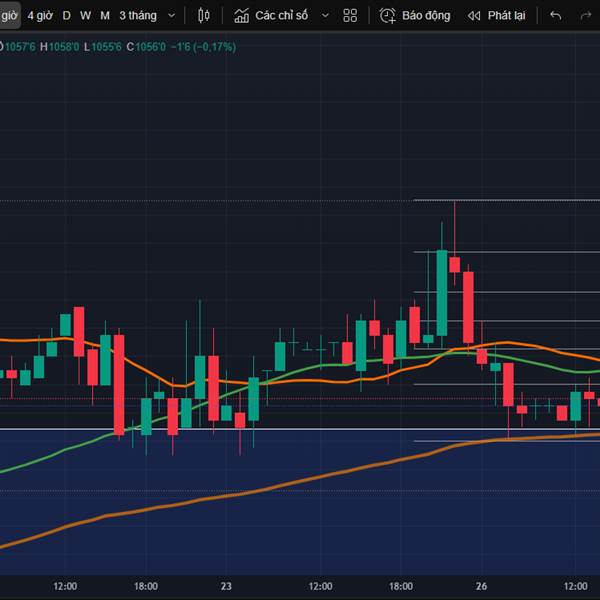Click the 12:00 label between dates 23 and 26

coord(321,586)
